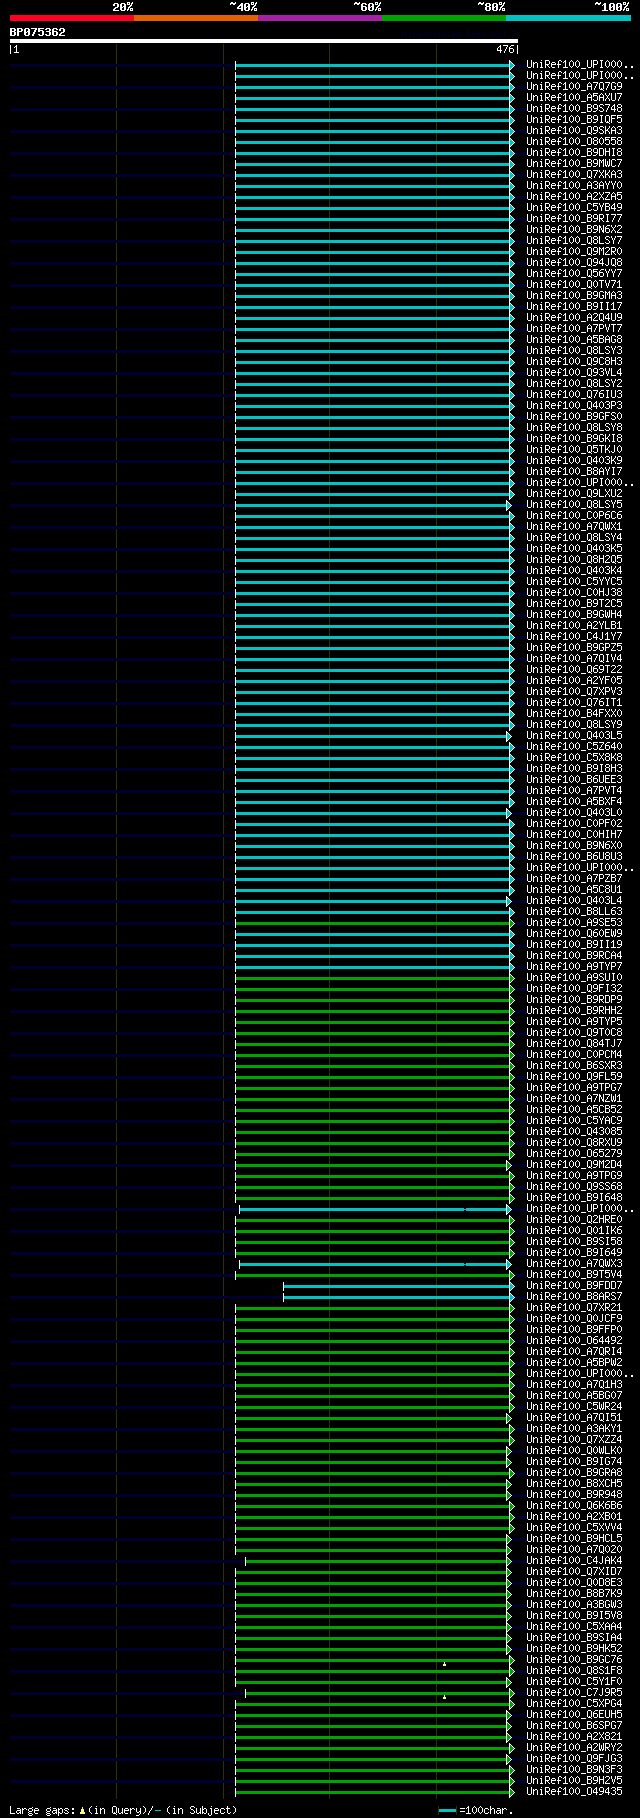Click label UniRef100_B9DHI8
Viewport: 640px width, 1818px height.
(574, 153)
